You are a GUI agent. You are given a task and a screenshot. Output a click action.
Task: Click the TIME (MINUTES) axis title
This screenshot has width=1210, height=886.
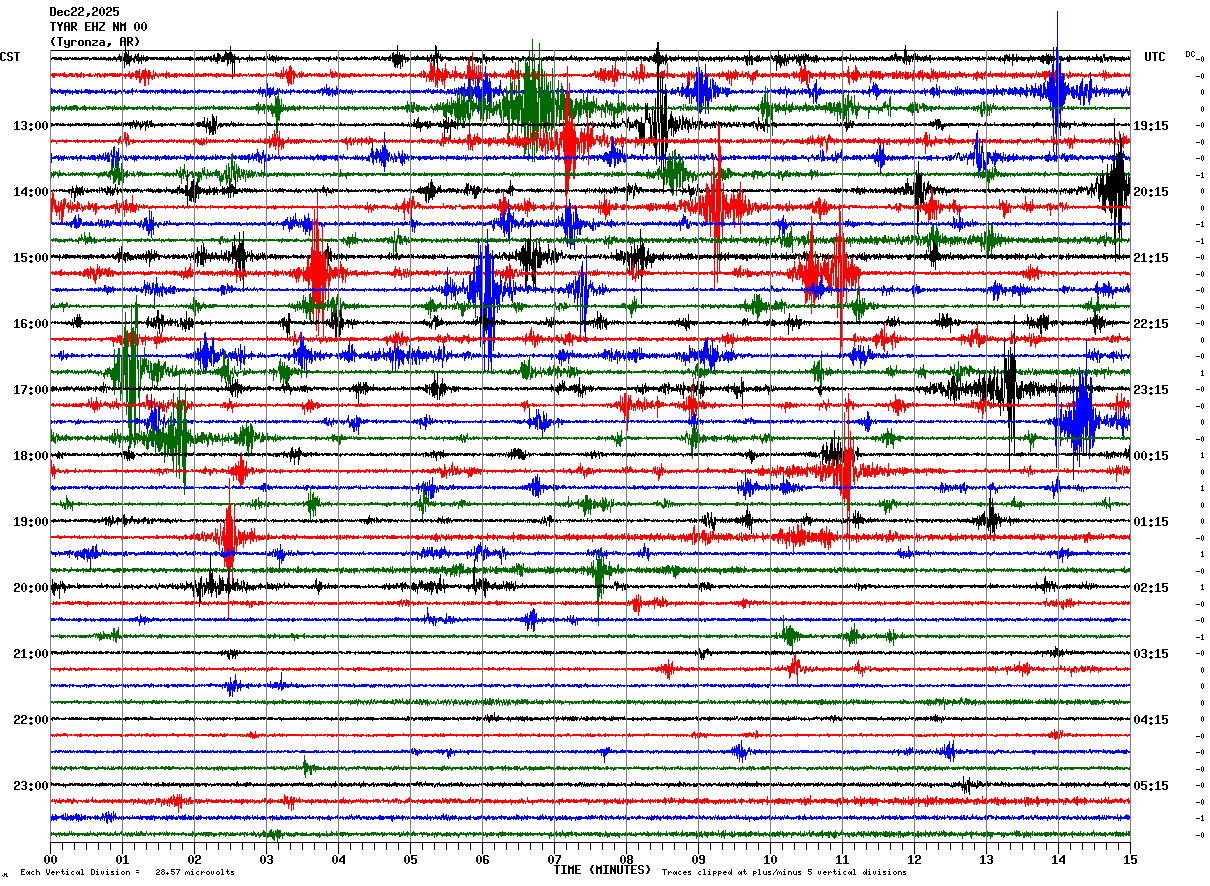[603, 870]
